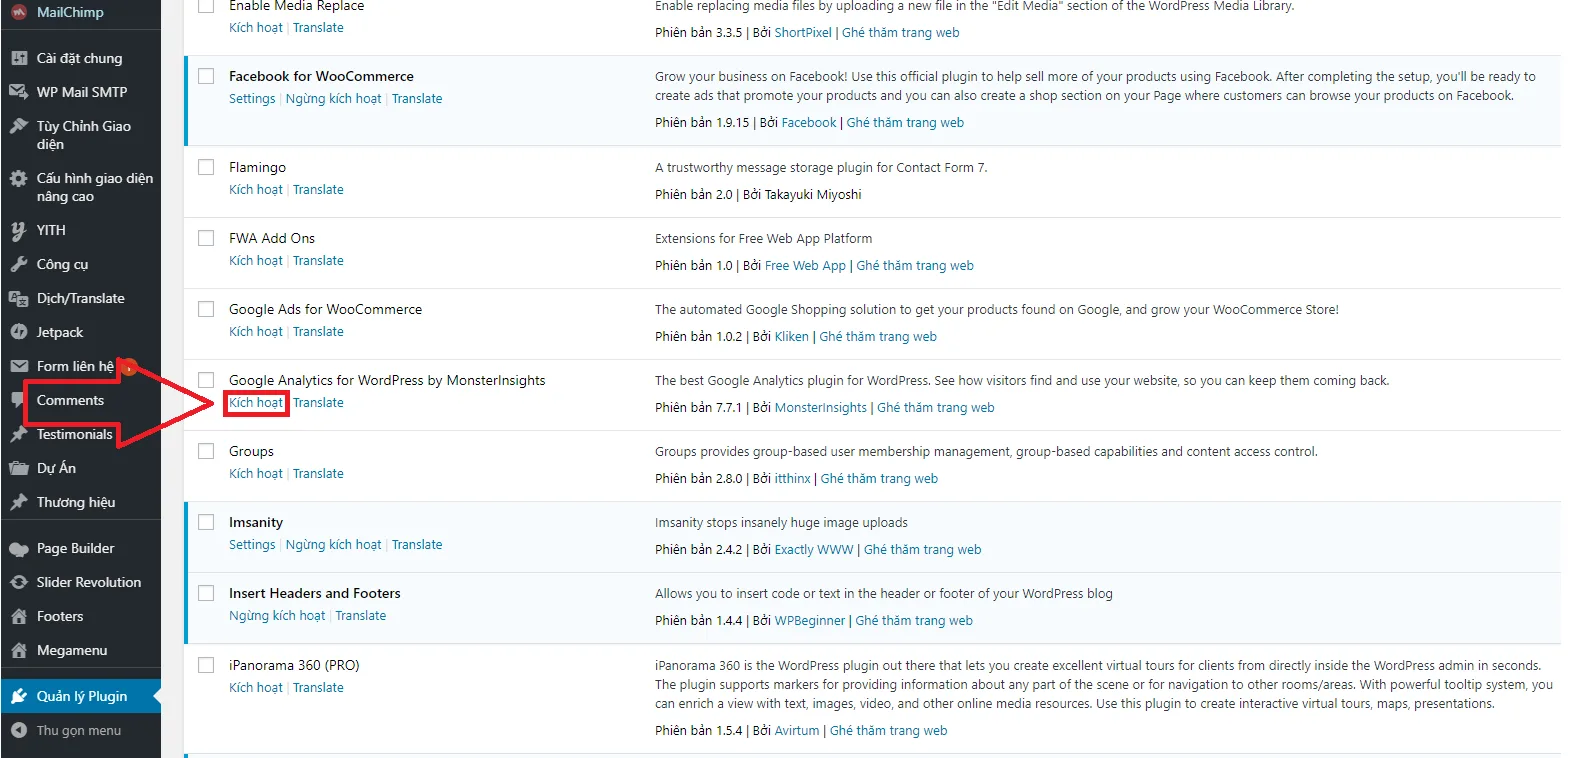Tick the iPanorama 360 (PRO) checkbox
This screenshot has height=758, width=1583.
coord(206,665)
